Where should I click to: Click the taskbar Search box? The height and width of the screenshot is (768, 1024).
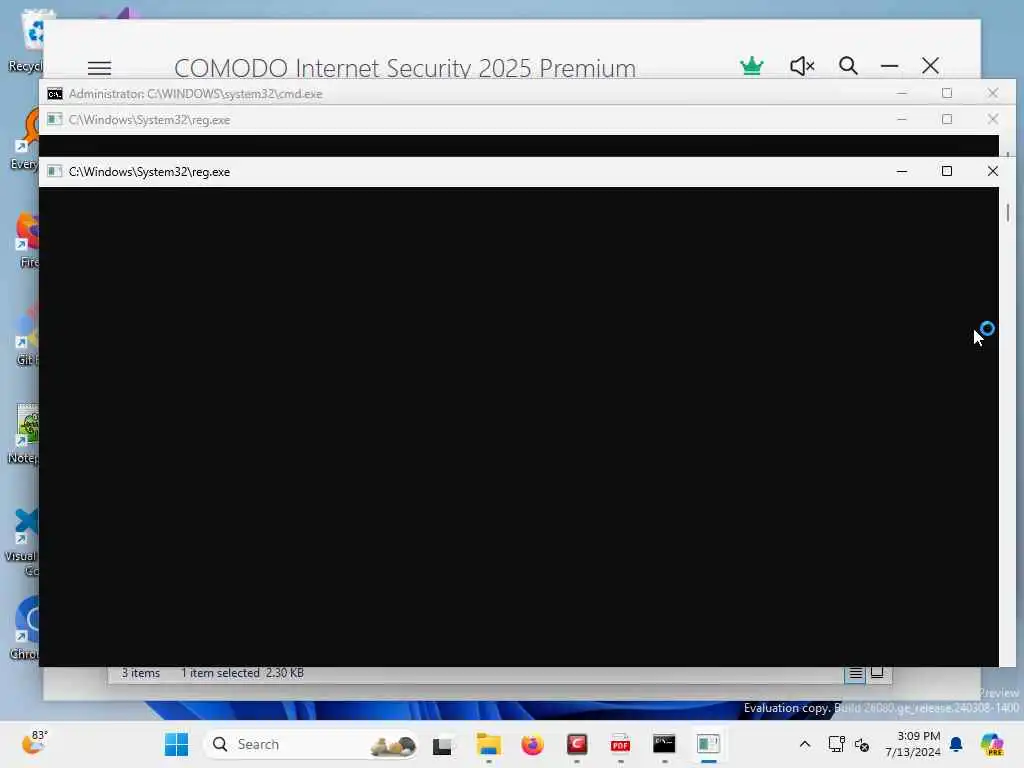311,744
